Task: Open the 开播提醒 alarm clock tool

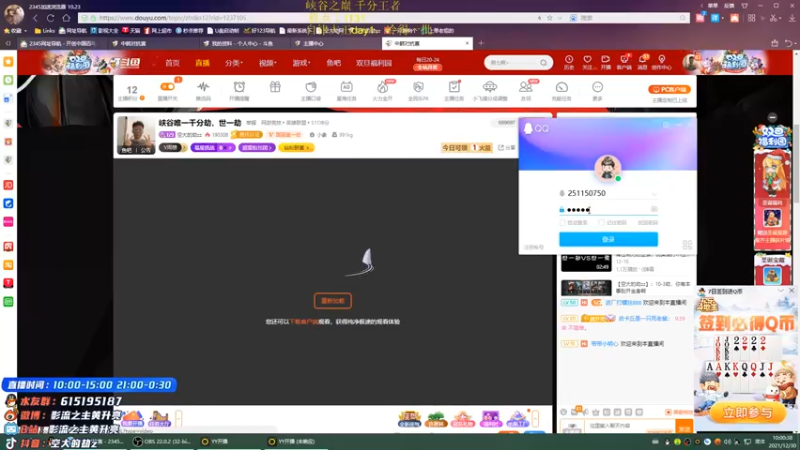Action: [x=239, y=90]
